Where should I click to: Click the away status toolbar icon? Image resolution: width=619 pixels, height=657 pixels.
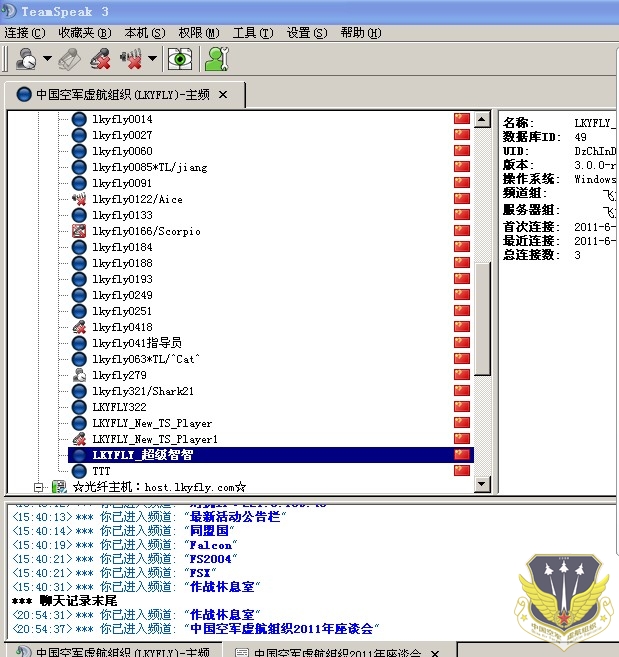(x=26, y=59)
